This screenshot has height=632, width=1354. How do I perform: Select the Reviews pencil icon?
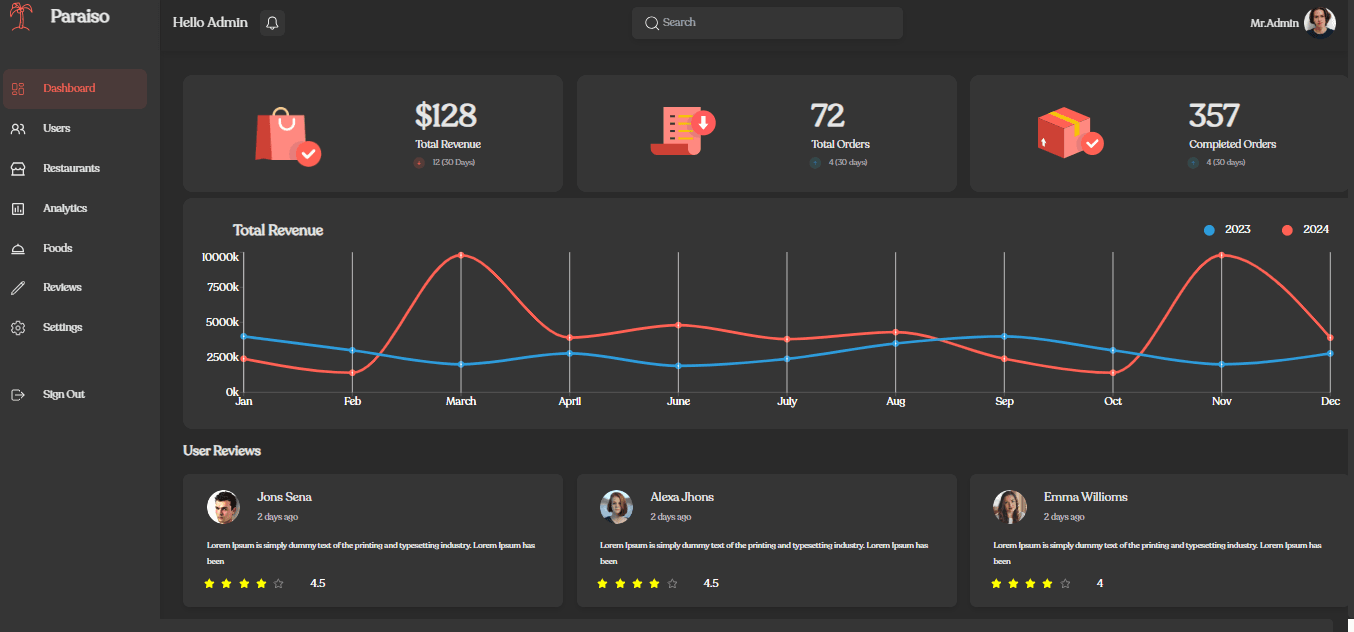coord(18,288)
